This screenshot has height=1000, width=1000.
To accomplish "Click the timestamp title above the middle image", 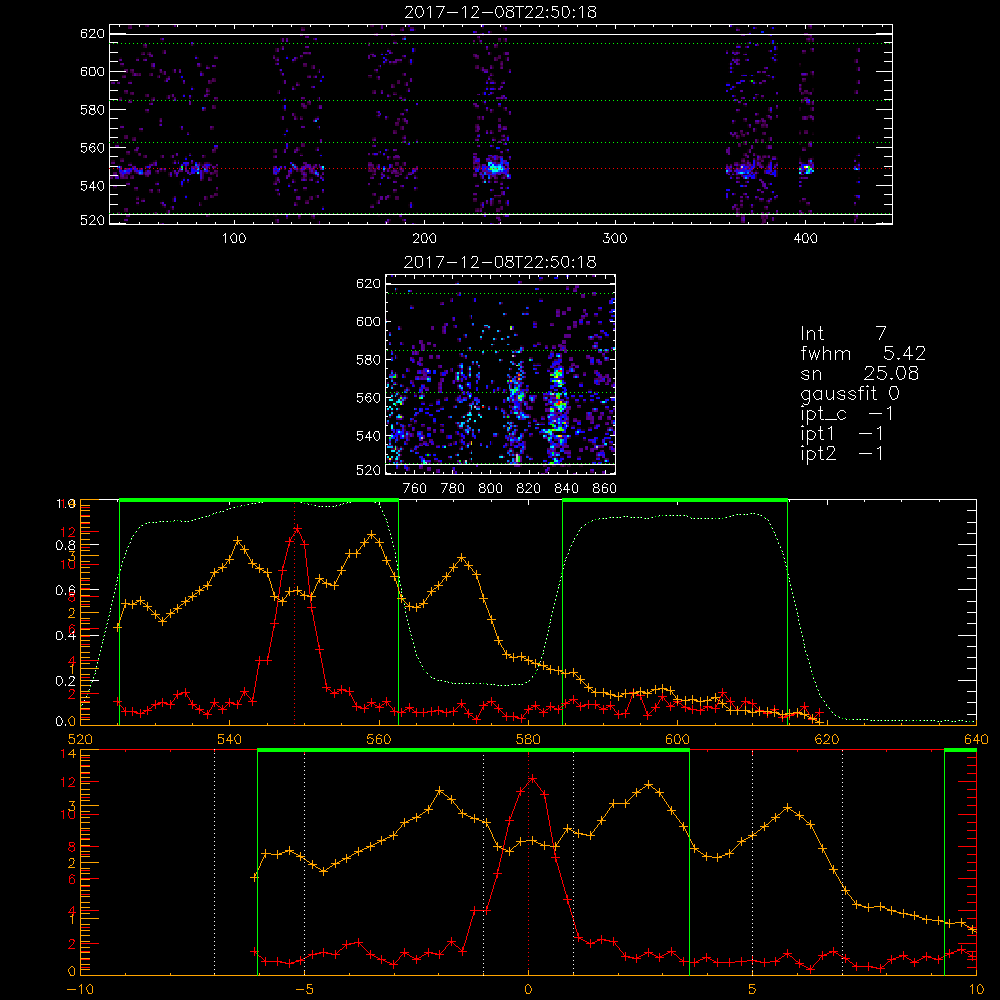I will [501, 262].
